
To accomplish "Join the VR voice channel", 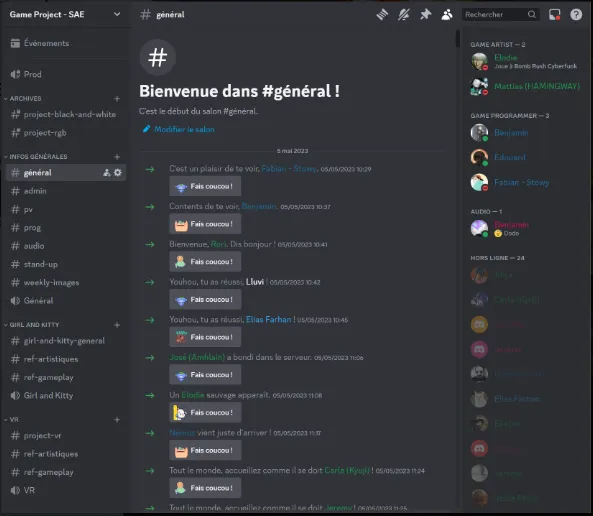I will point(65,491).
